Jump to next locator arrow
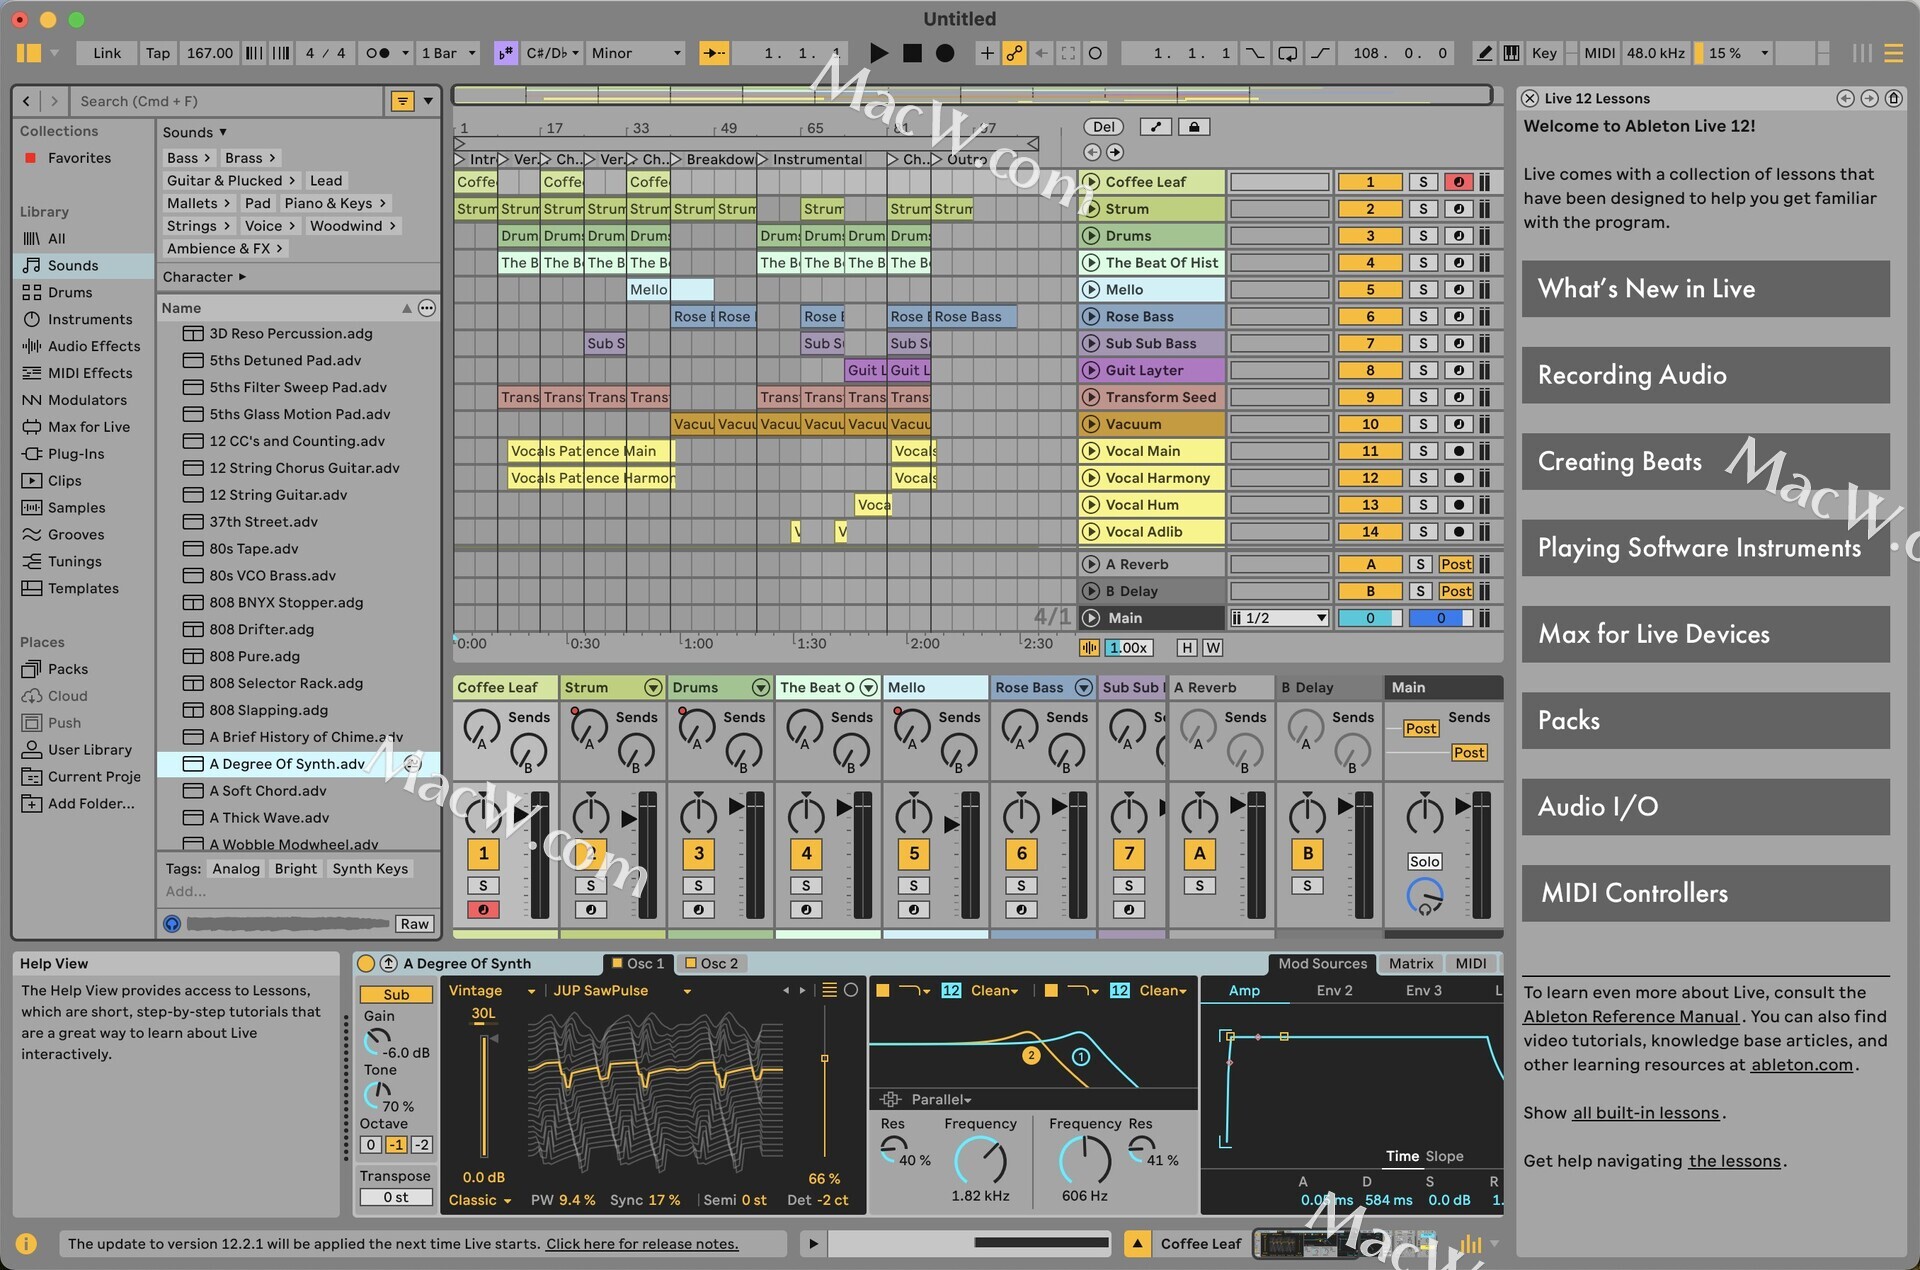 [x=1115, y=152]
